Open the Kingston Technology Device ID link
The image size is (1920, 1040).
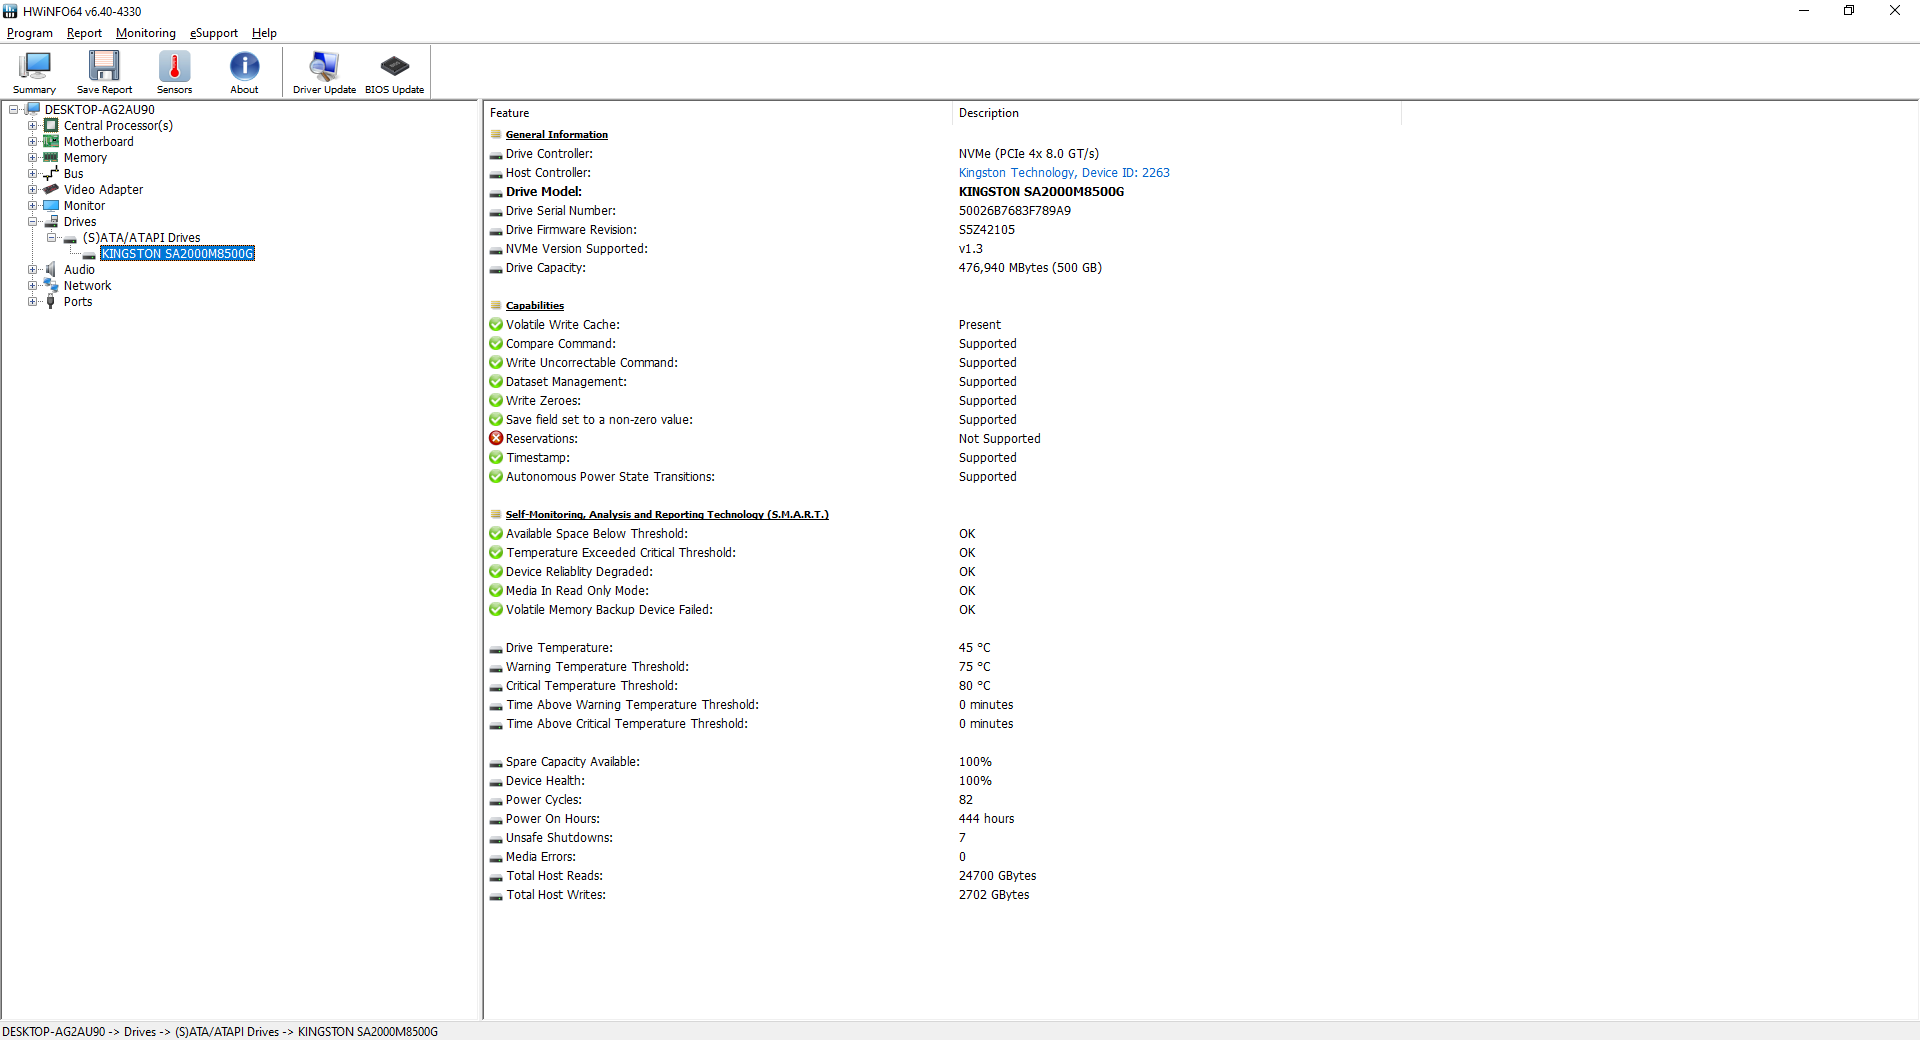(1064, 173)
